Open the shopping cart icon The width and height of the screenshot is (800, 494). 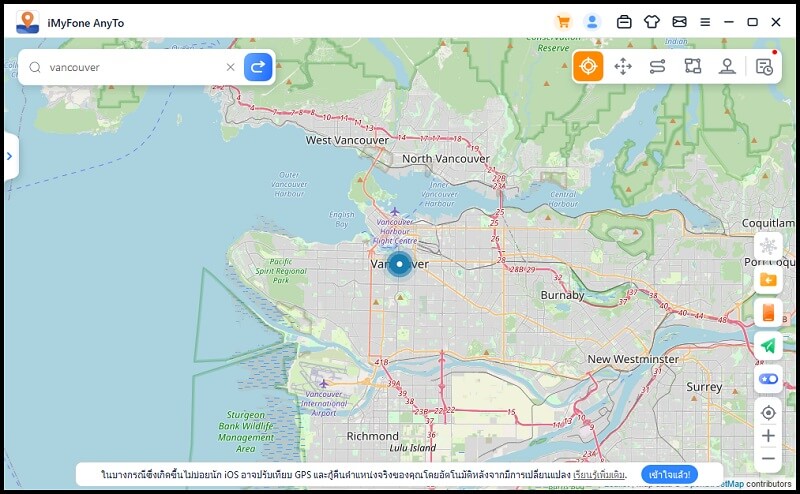click(563, 22)
